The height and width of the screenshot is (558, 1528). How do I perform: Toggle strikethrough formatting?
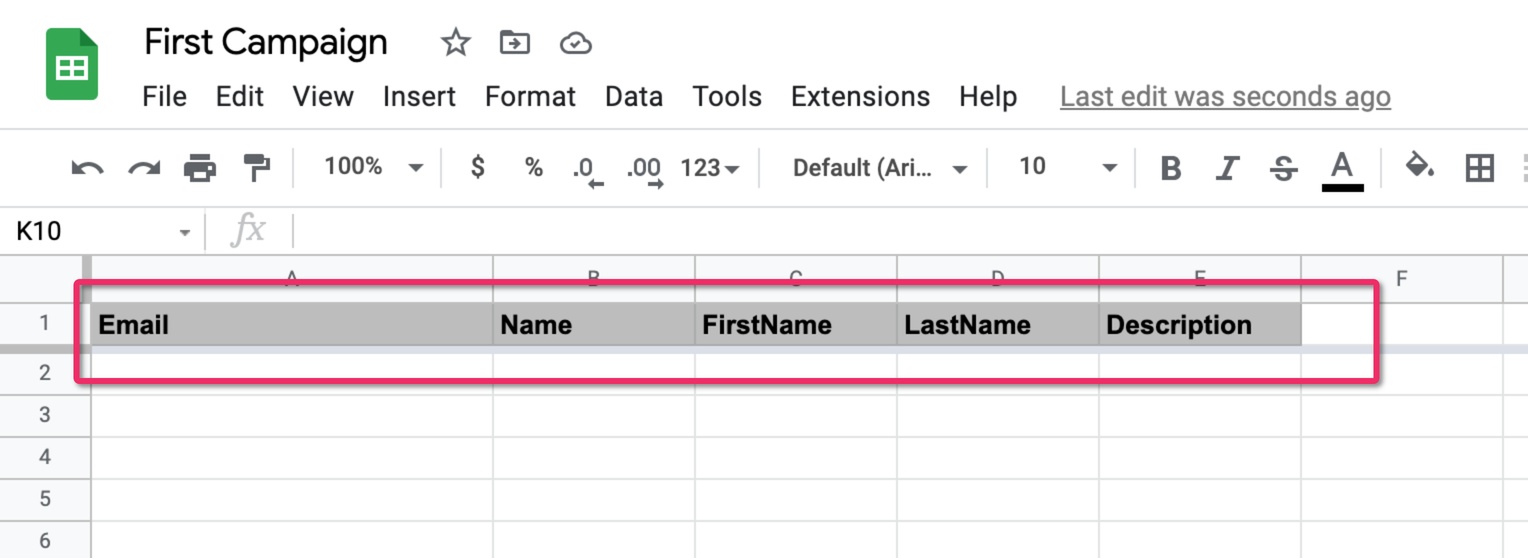click(1283, 168)
